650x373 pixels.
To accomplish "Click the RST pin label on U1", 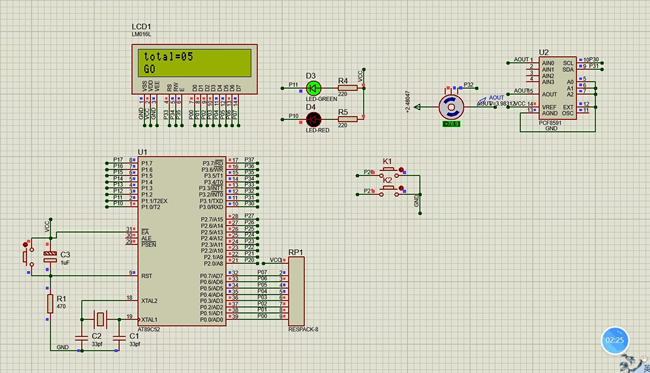I will (146, 276).
